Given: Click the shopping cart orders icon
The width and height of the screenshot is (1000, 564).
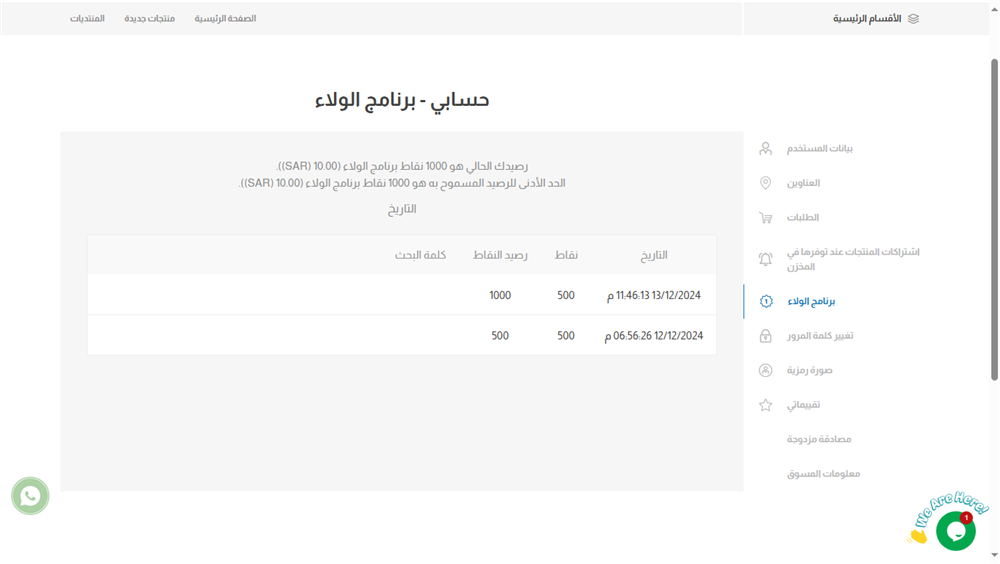Looking at the screenshot, I should tap(765, 218).
